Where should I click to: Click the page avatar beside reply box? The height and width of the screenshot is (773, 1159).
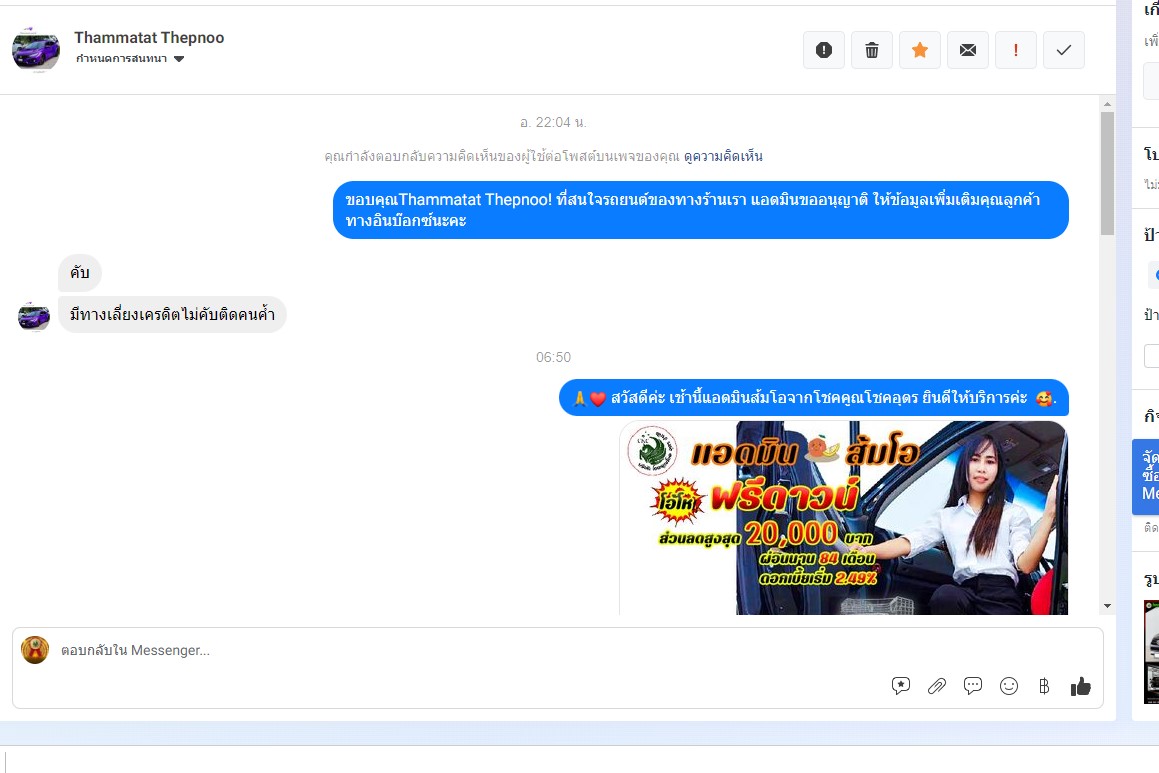35,650
